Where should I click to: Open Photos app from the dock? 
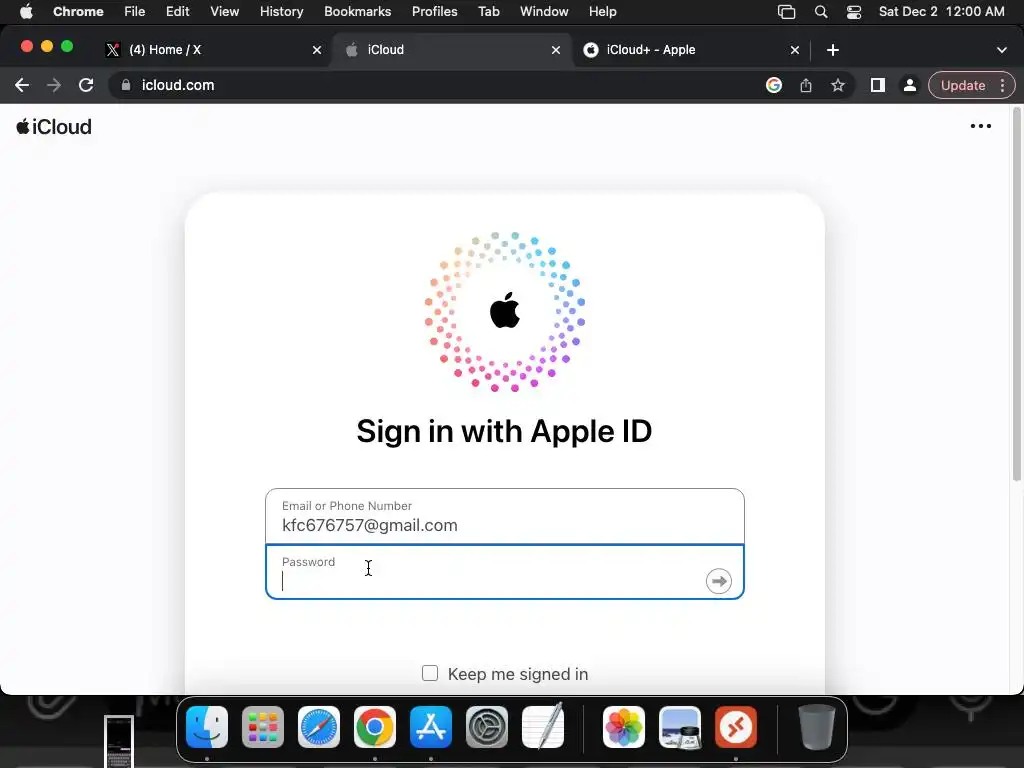tap(624, 727)
